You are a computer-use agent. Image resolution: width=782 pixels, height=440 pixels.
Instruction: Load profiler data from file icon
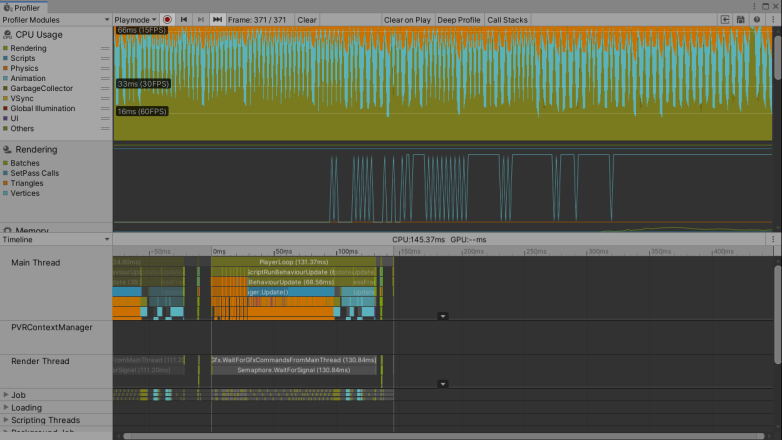click(x=725, y=20)
